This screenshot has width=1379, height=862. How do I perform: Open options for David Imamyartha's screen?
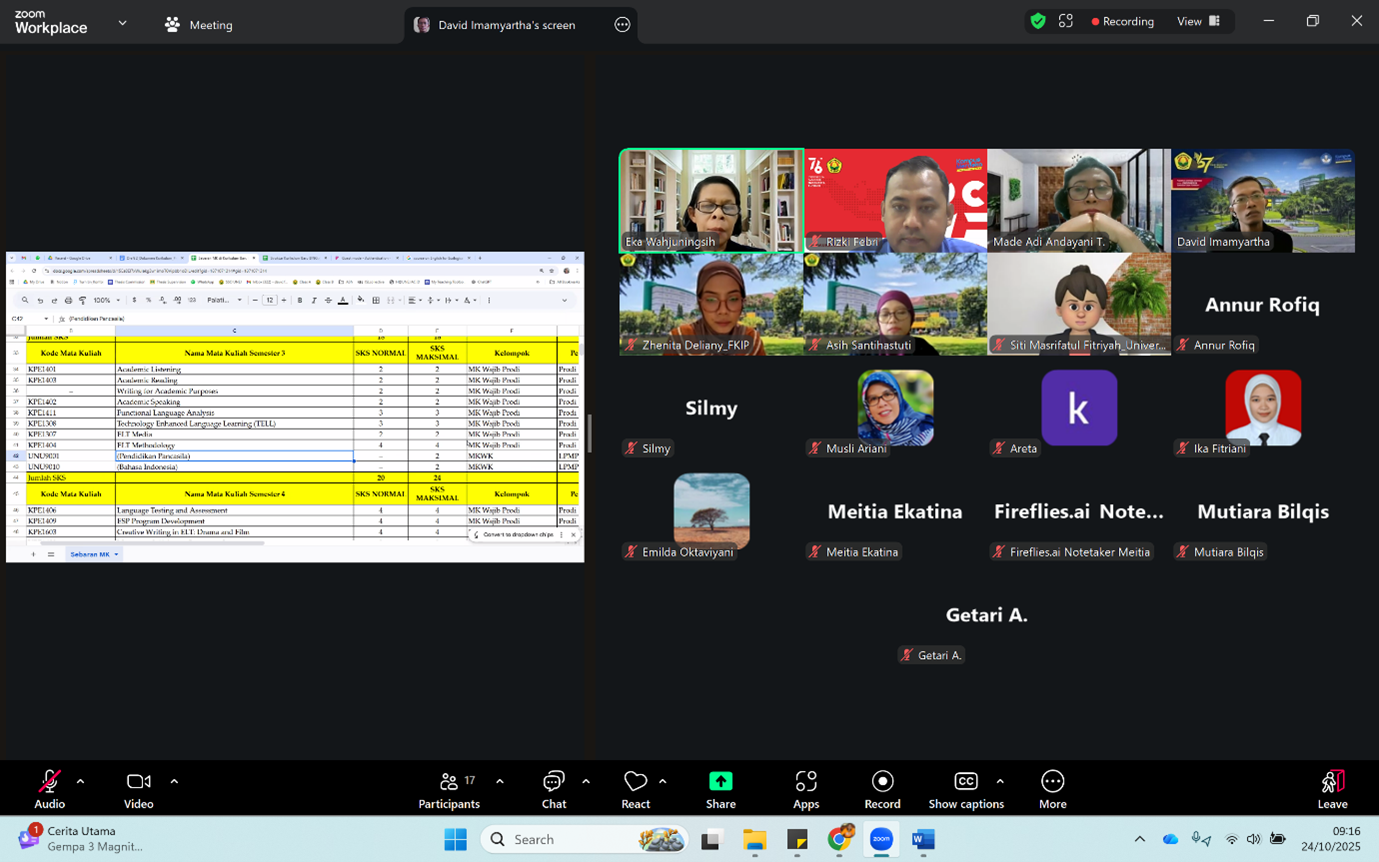click(622, 25)
